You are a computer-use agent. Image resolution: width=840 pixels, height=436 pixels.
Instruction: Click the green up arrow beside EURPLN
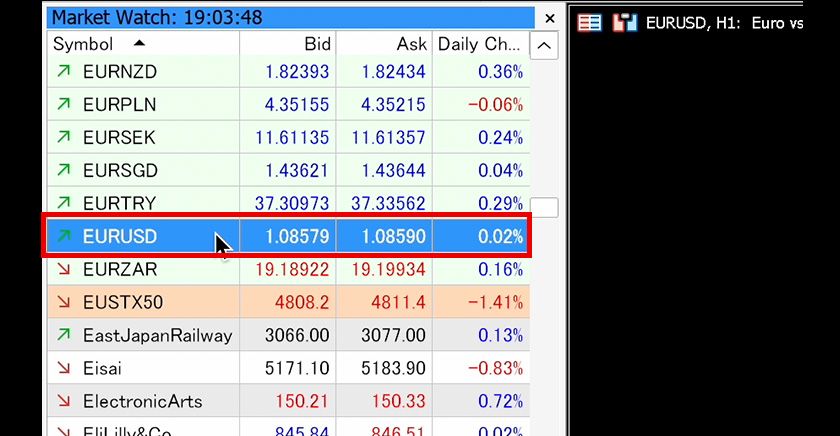point(64,103)
